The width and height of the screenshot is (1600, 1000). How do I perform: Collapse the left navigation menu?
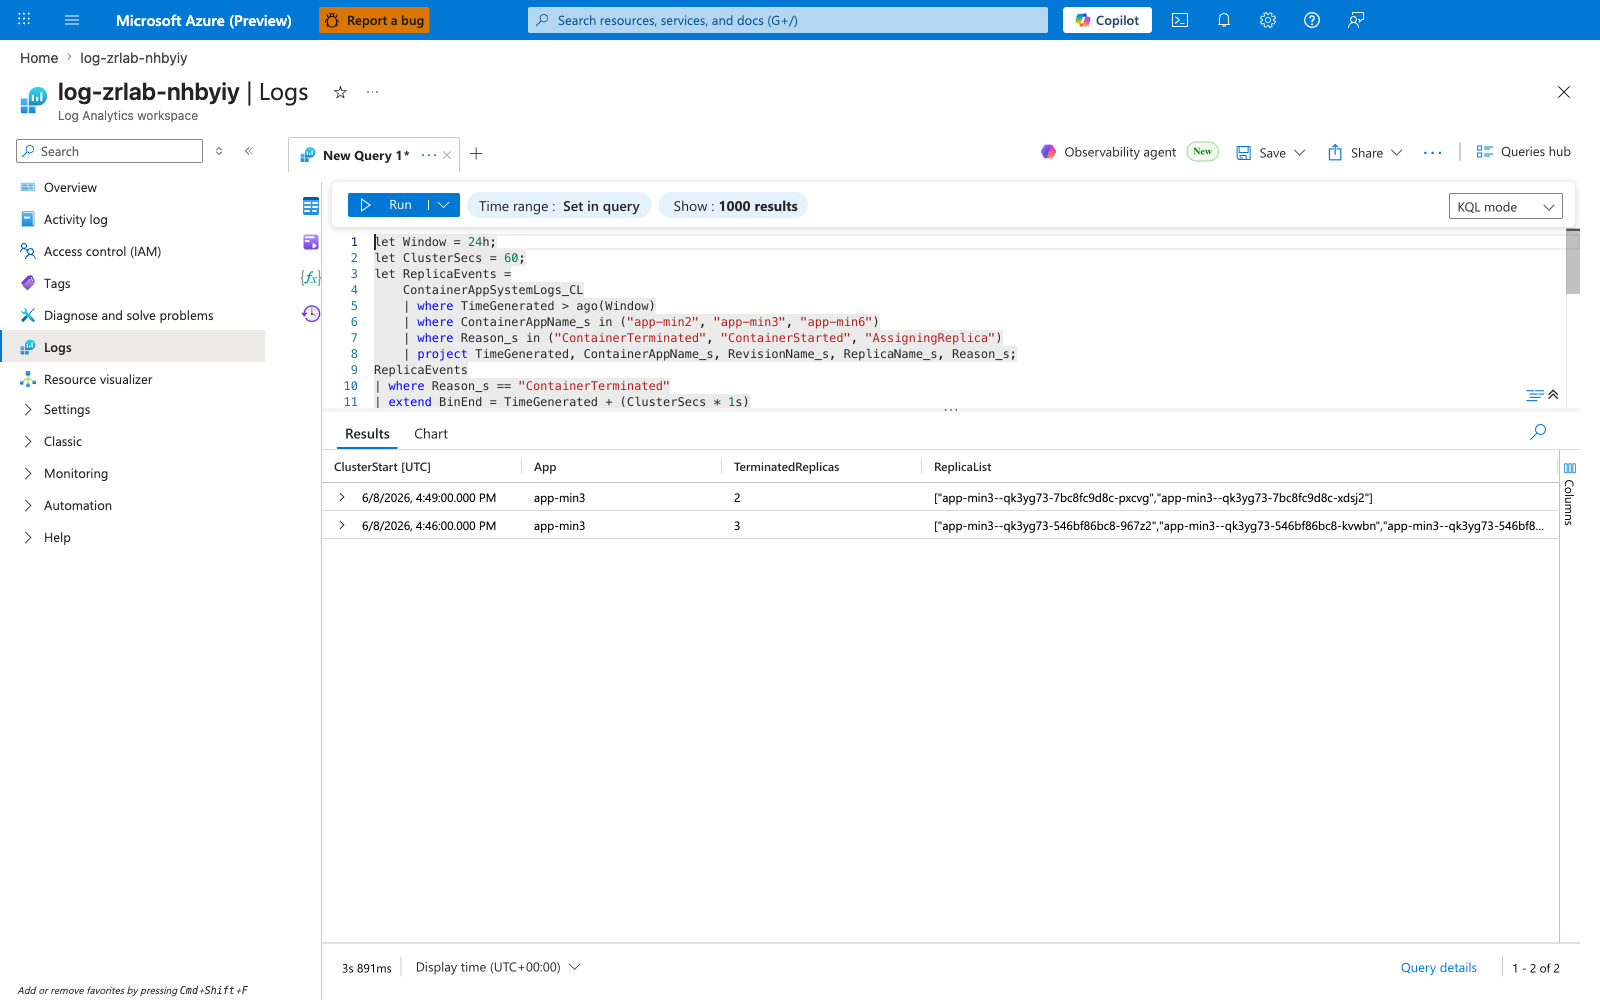[x=249, y=151]
